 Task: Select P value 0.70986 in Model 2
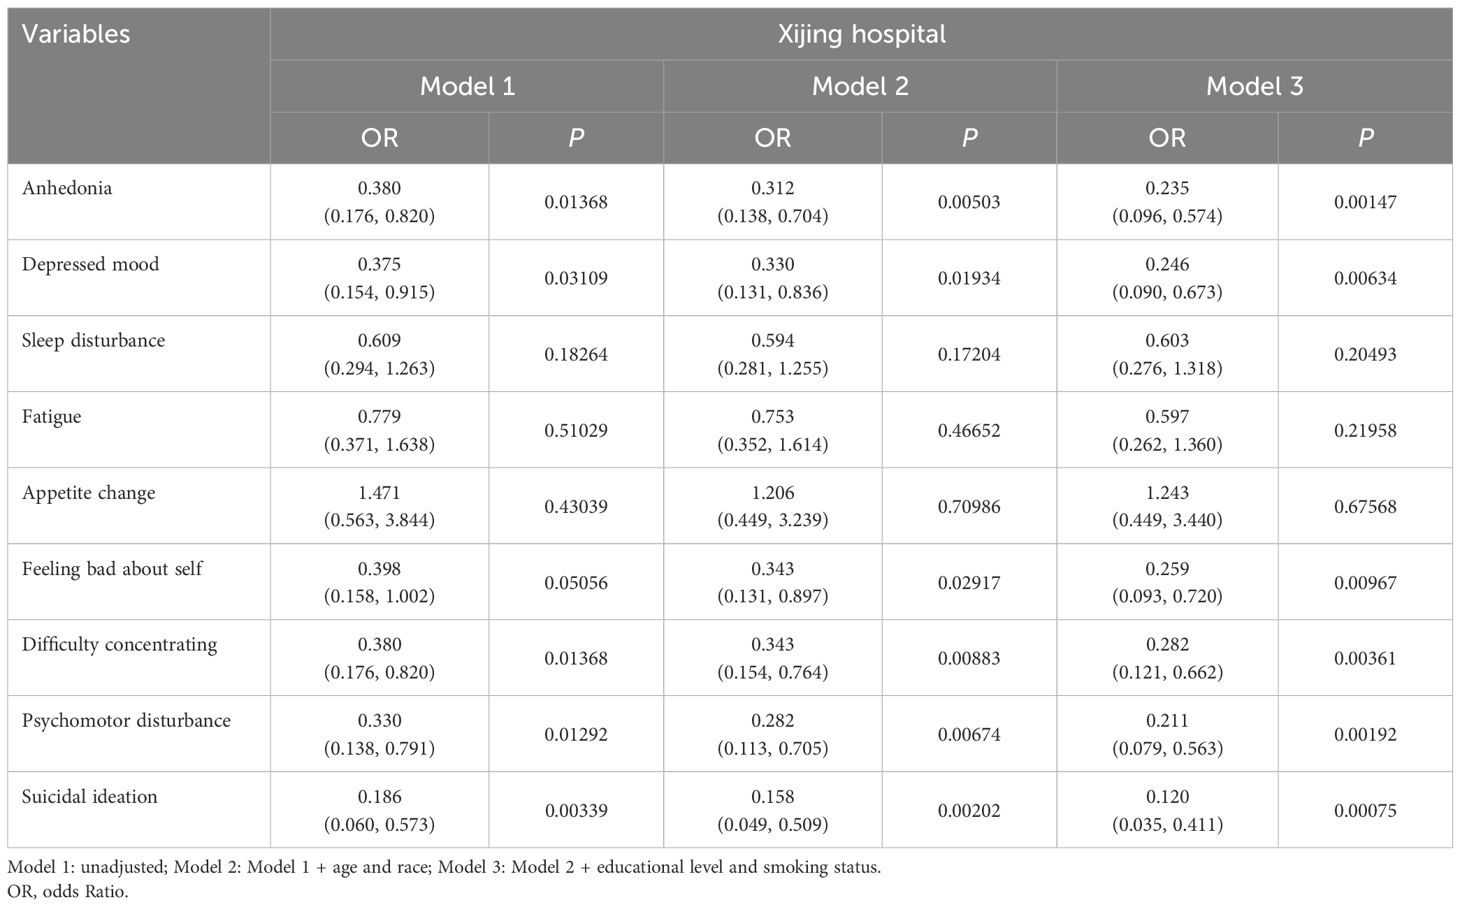click(x=969, y=506)
